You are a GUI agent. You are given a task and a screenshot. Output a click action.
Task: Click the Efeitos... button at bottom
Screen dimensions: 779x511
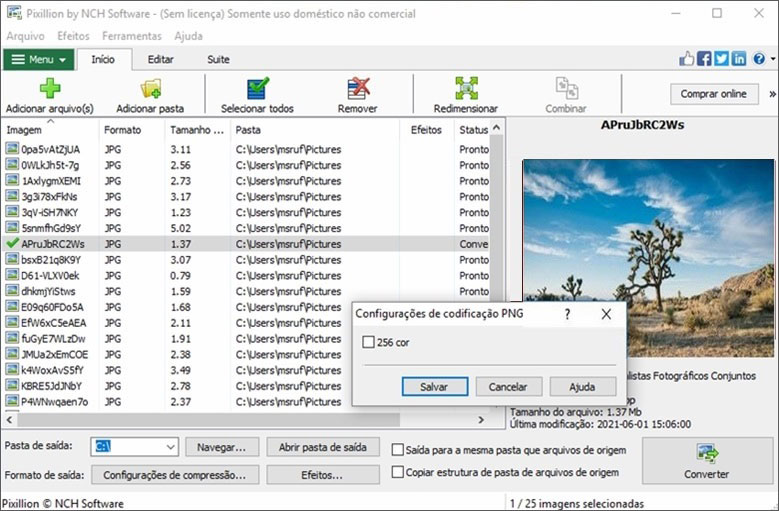pyautogui.click(x=323, y=475)
